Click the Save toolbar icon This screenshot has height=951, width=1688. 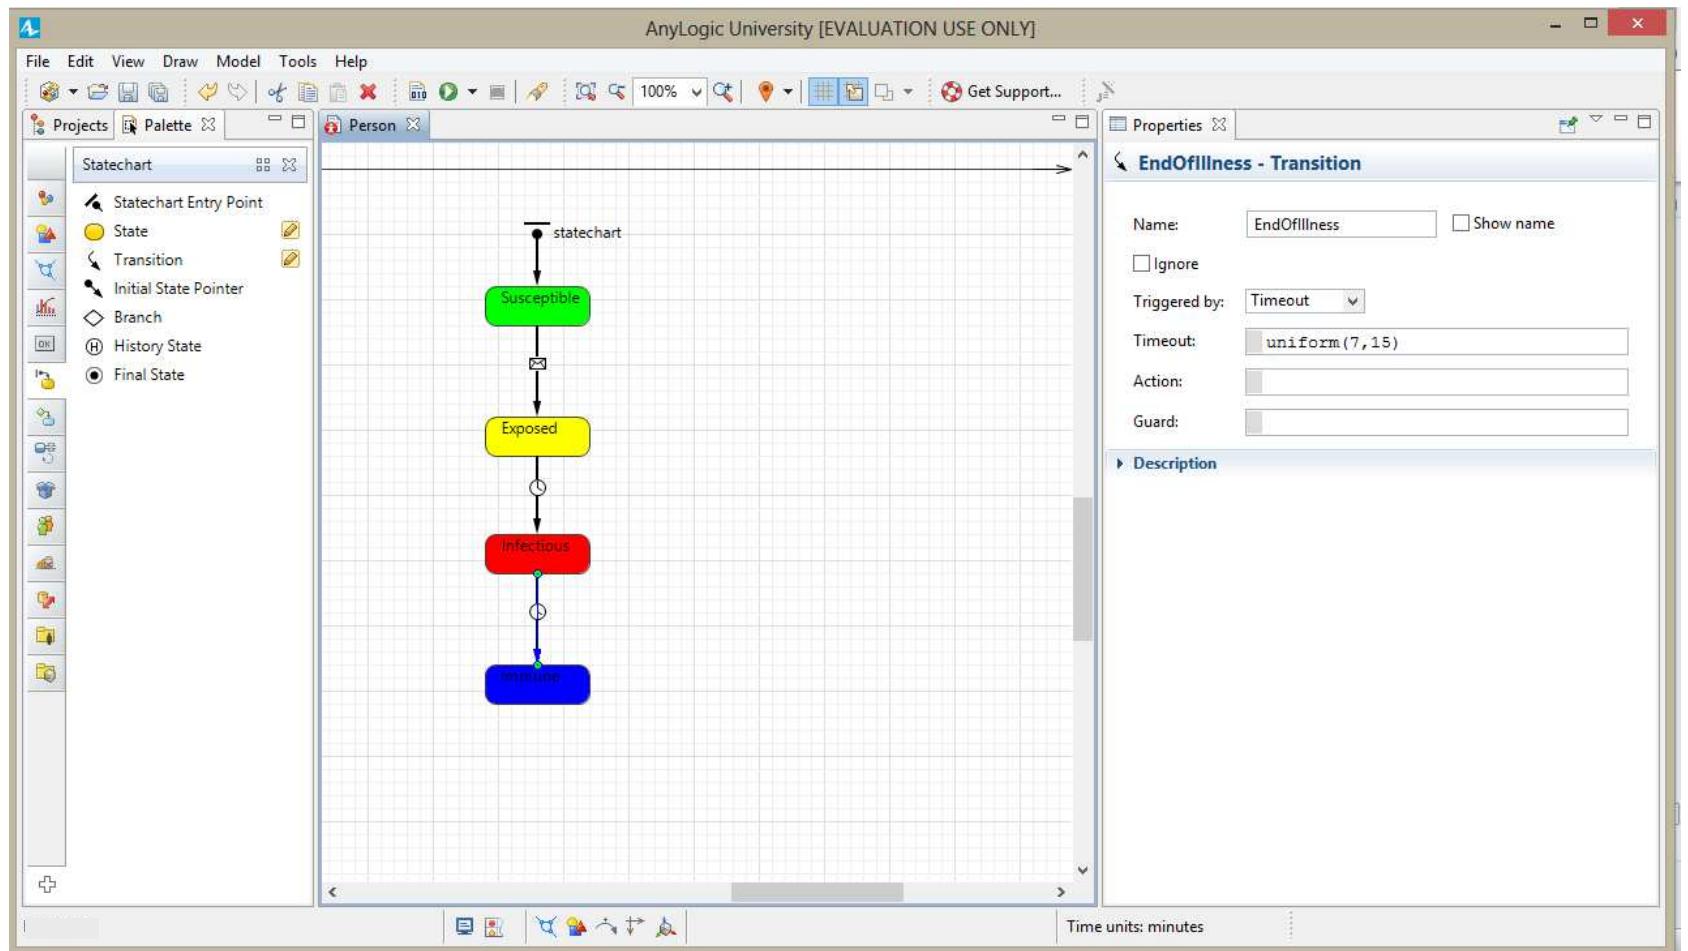[x=128, y=92]
